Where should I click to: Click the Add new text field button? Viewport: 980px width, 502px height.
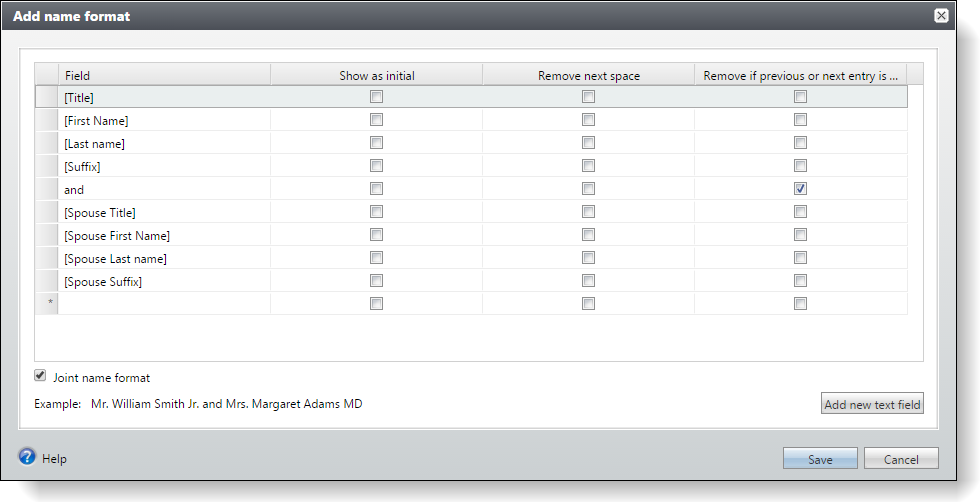click(872, 404)
